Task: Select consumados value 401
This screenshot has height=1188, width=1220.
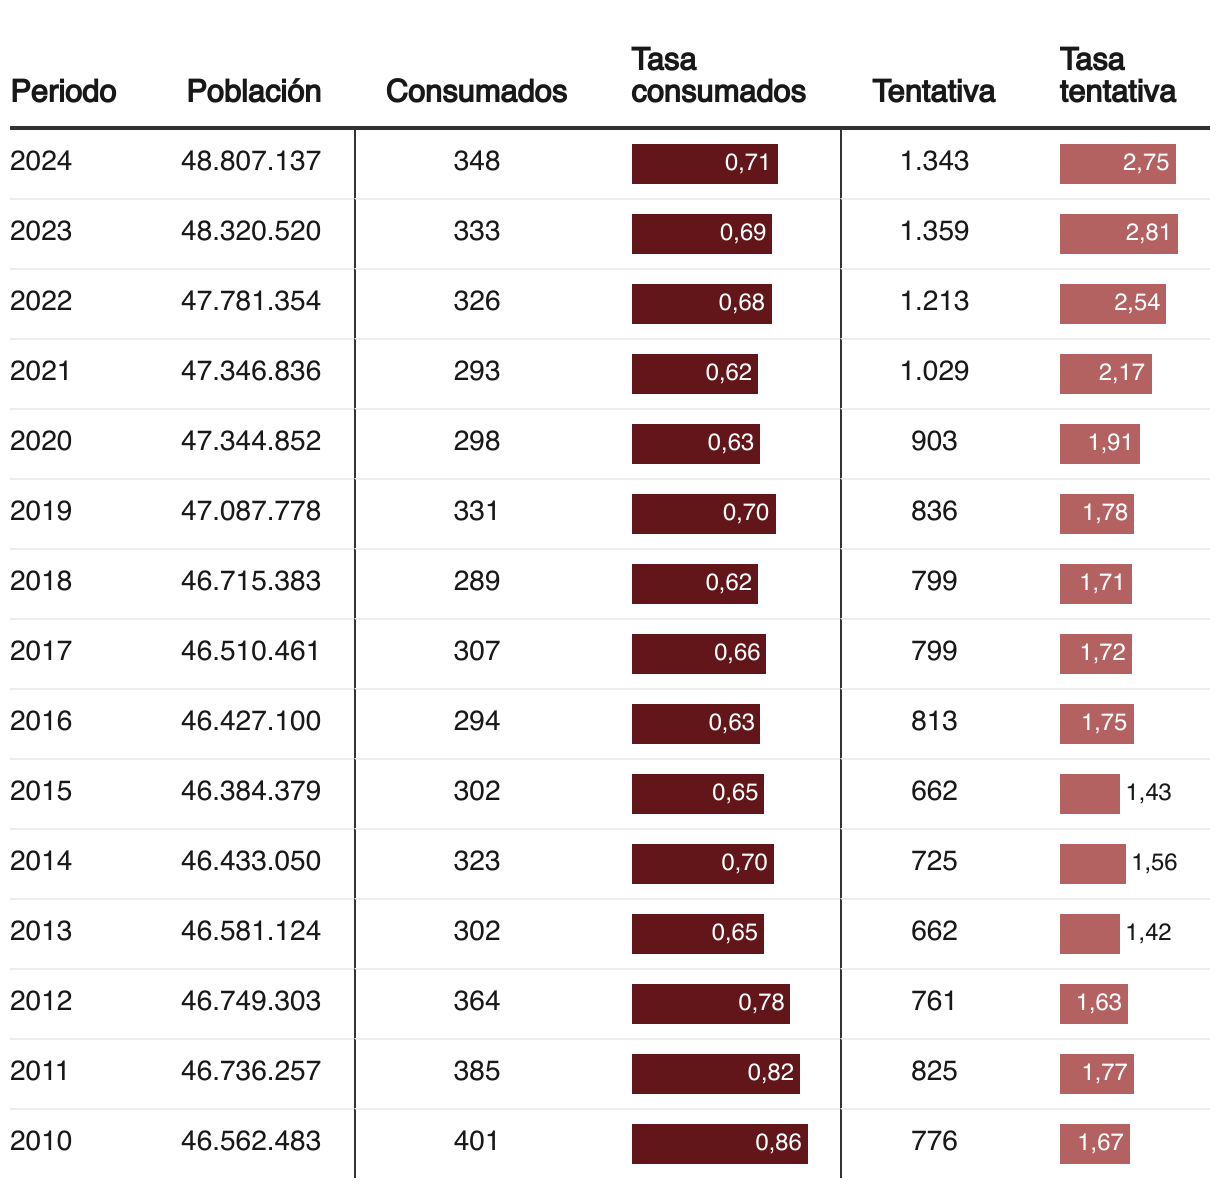Action: click(x=476, y=1141)
